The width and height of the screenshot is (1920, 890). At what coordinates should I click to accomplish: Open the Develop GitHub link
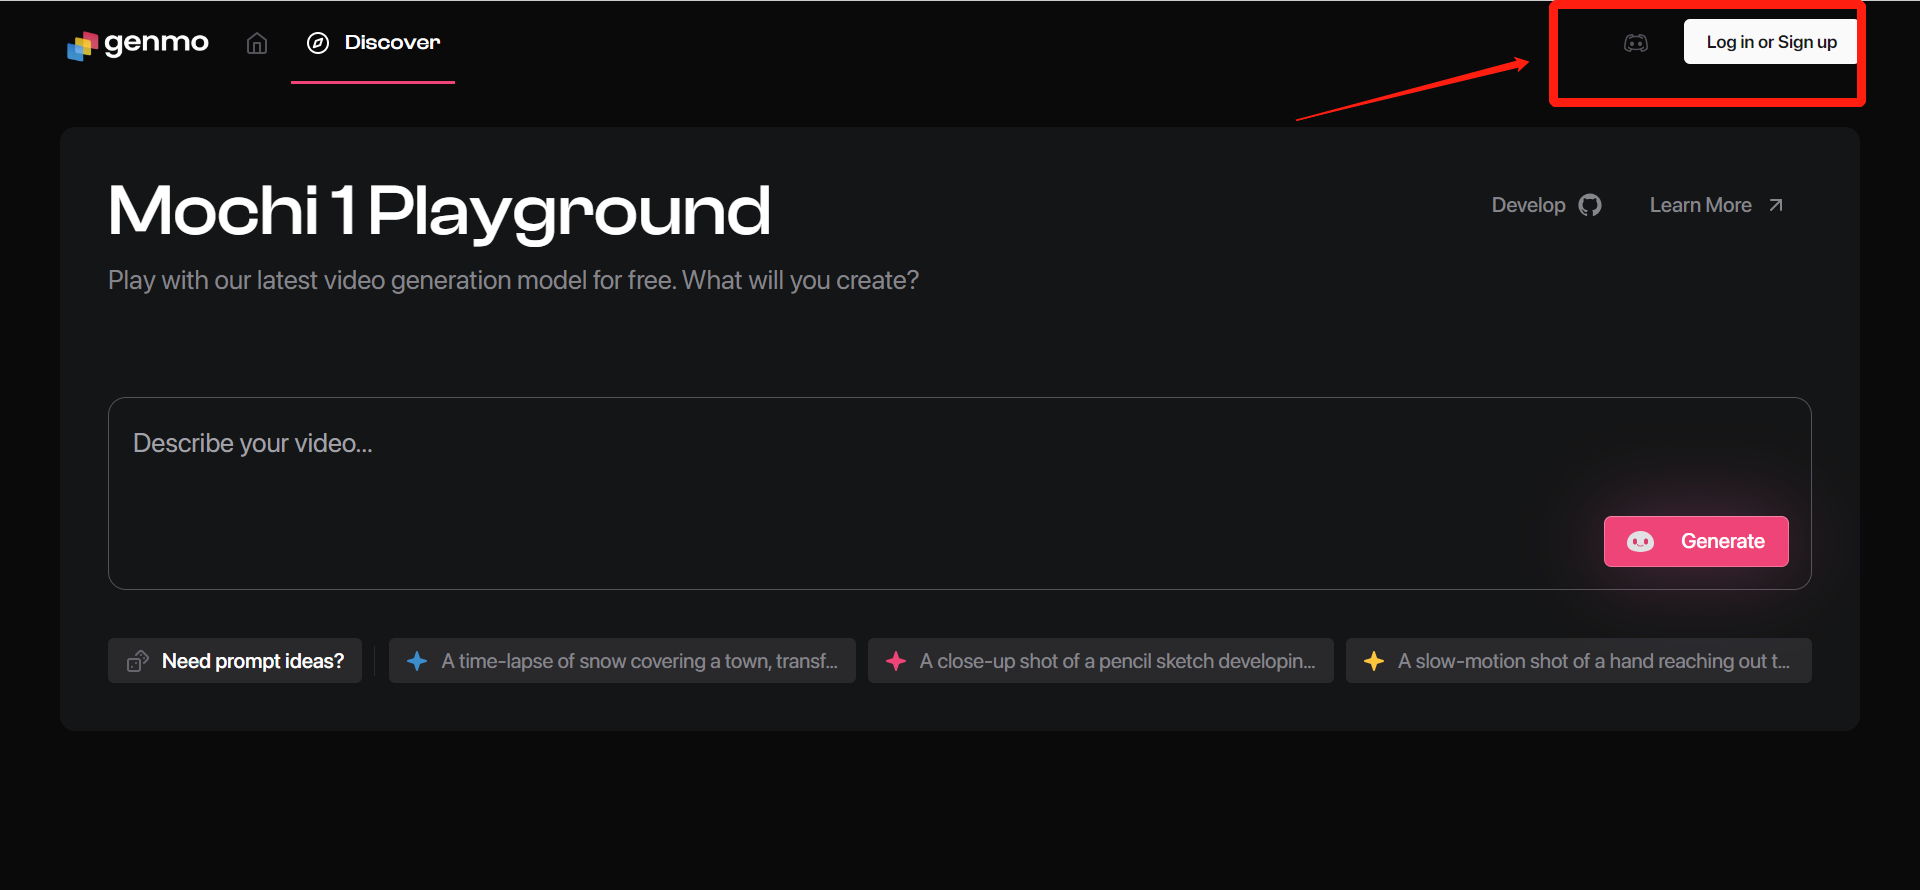1546,205
